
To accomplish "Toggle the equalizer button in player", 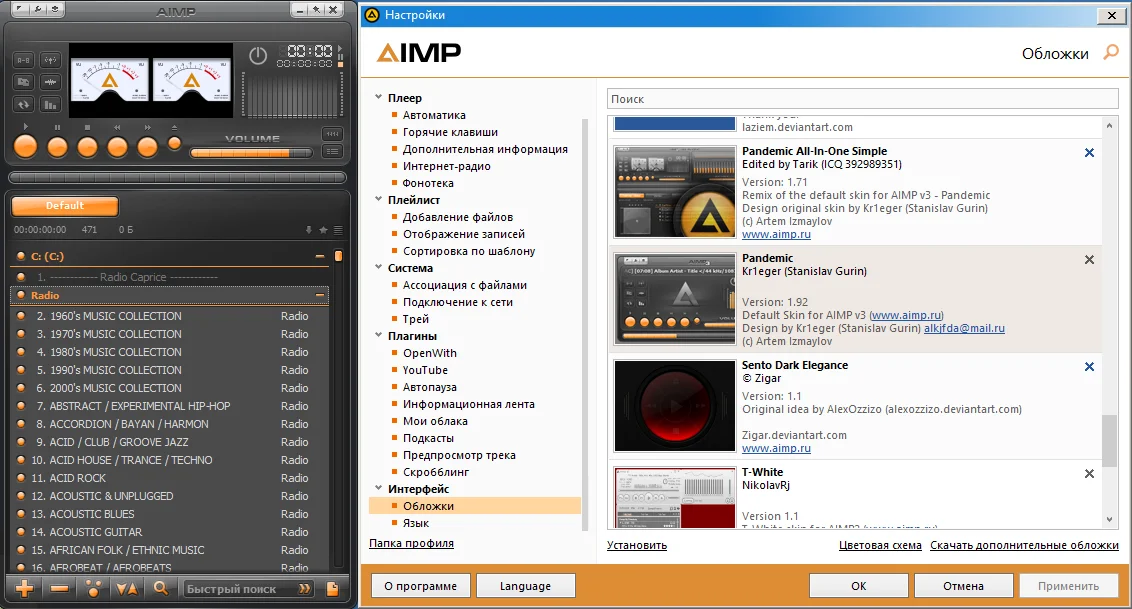I will [51, 105].
